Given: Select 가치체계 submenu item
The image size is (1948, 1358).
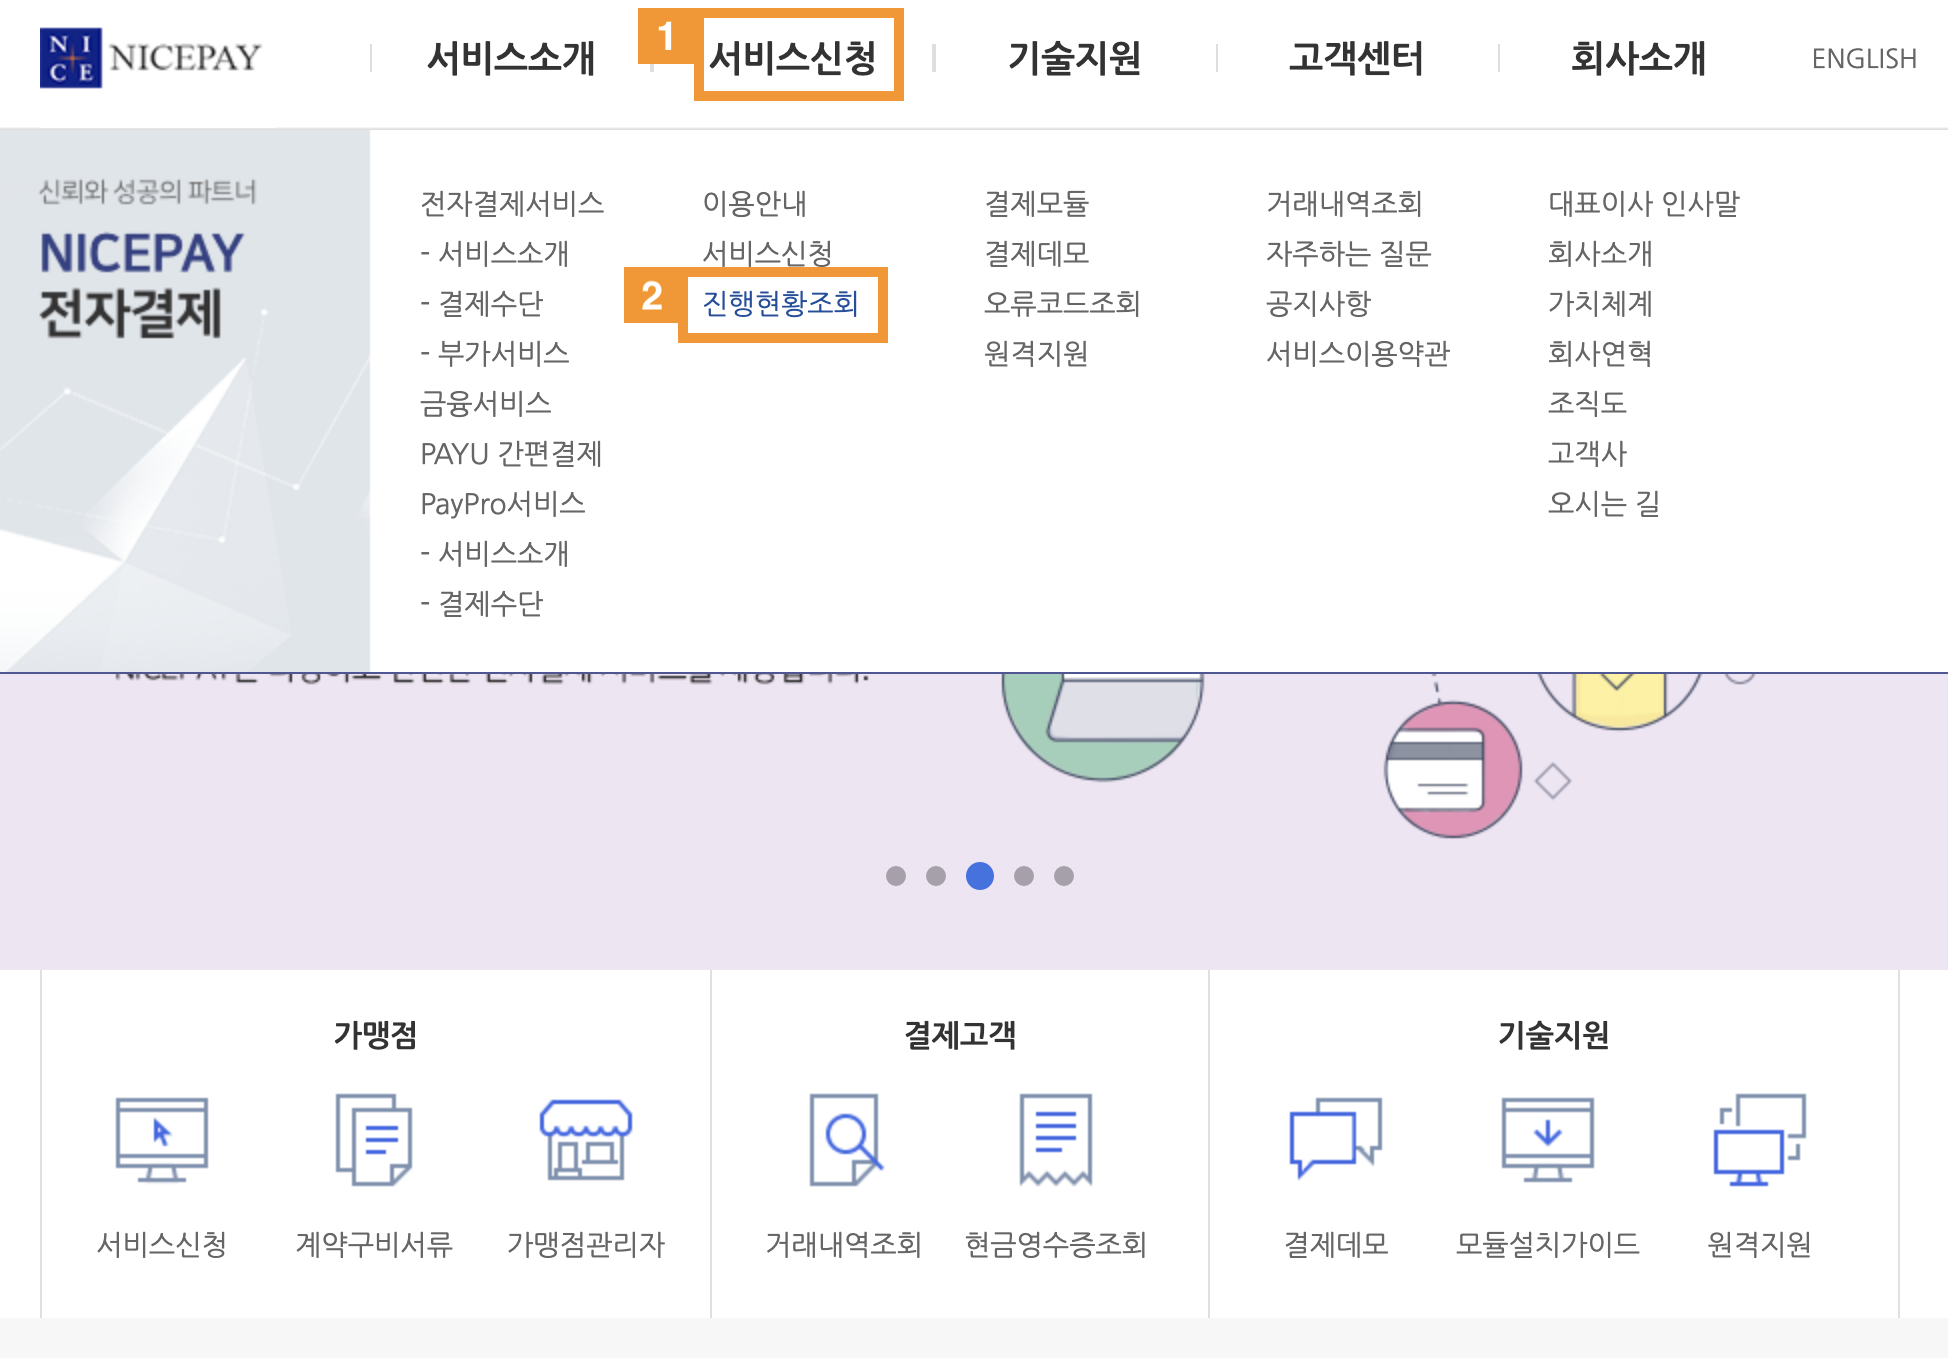Looking at the screenshot, I should tap(1601, 303).
